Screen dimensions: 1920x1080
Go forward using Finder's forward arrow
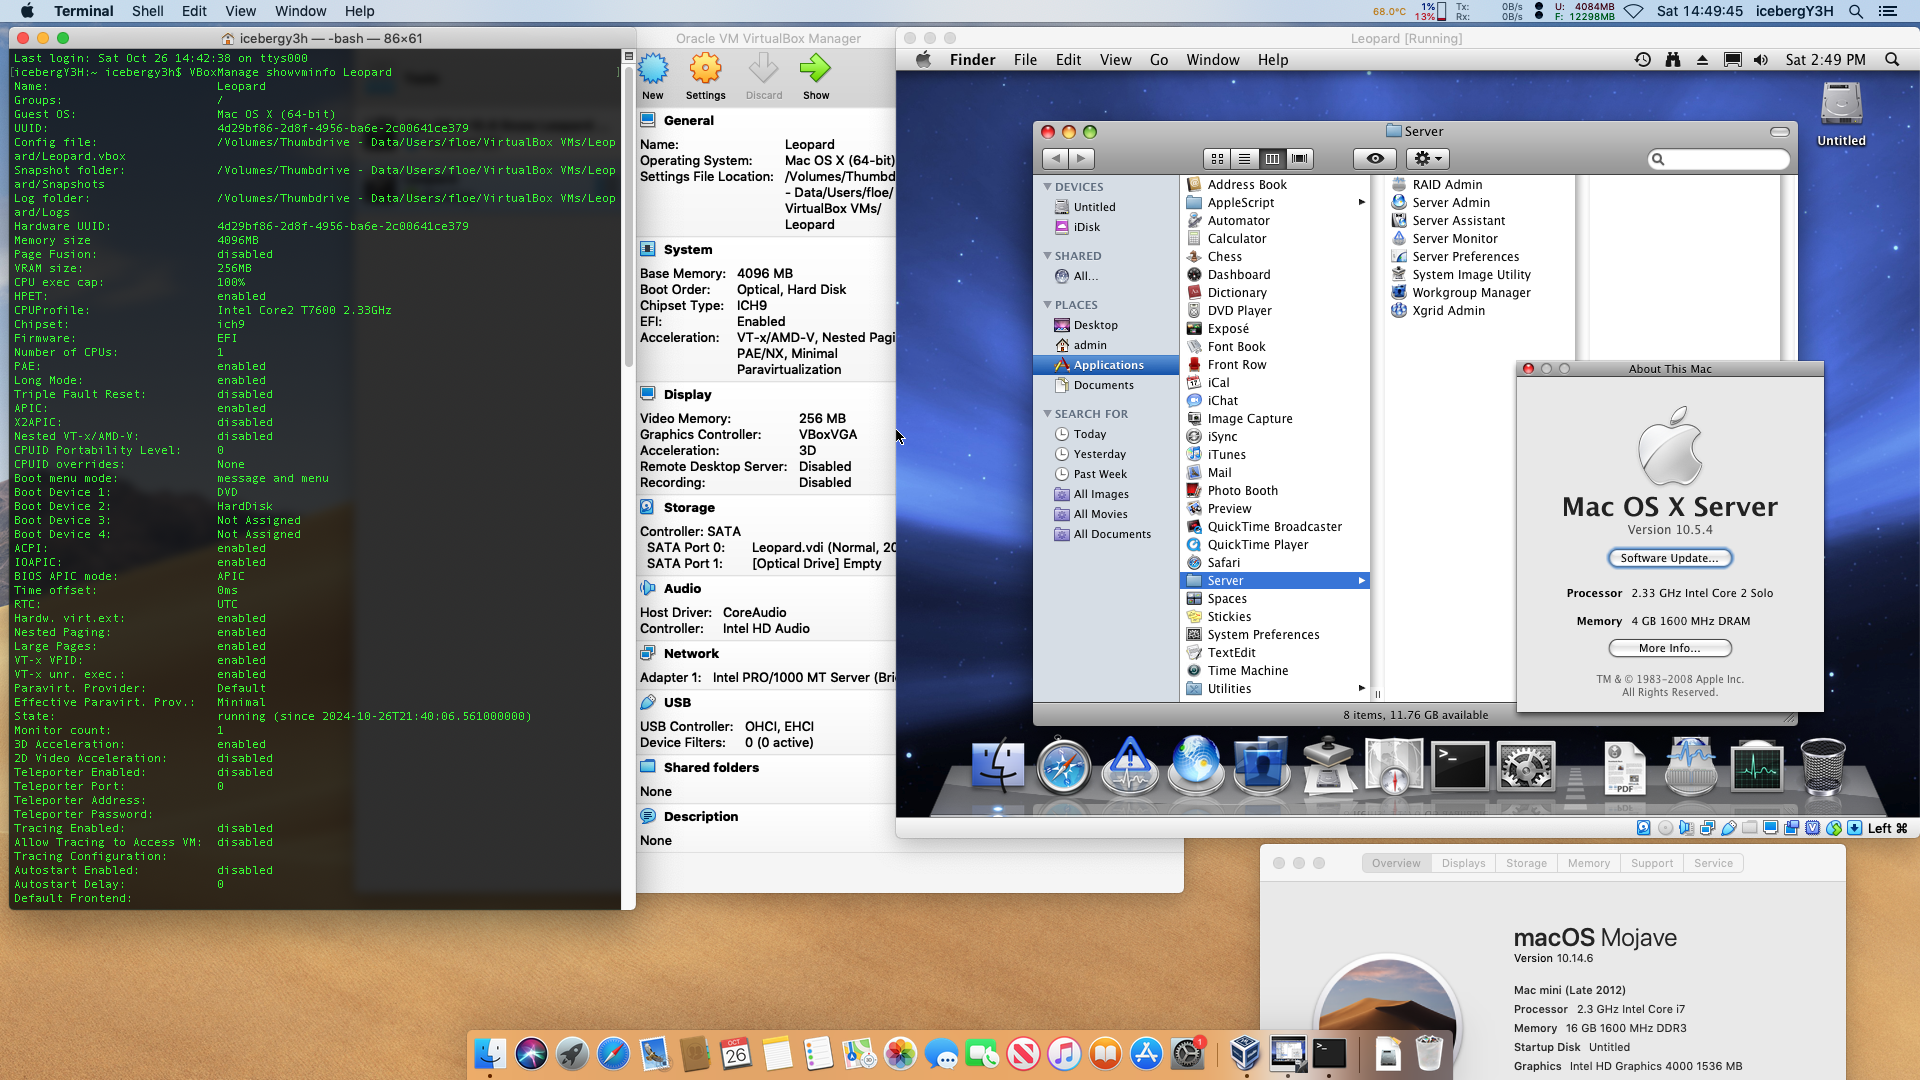pos(1081,158)
